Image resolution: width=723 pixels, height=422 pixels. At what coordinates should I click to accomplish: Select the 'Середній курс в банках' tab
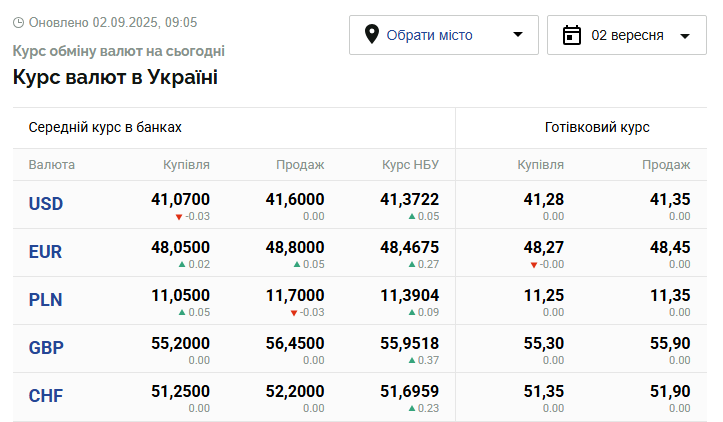[x=105, y=128]
